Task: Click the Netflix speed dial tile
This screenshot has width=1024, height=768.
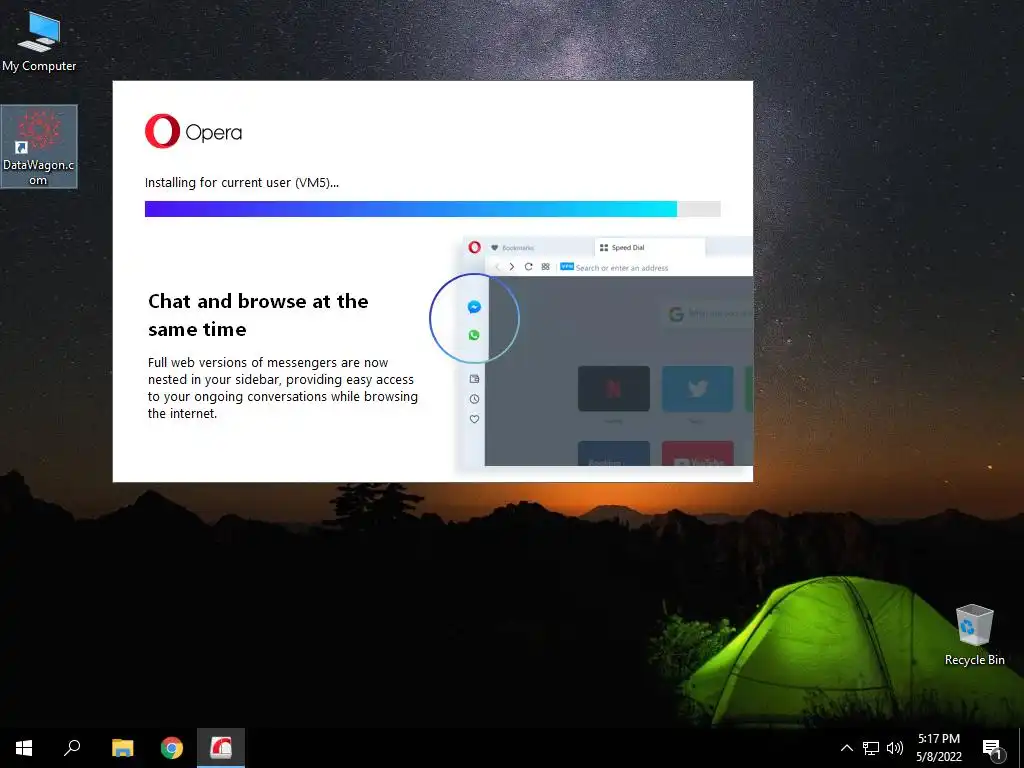Action: (614, 389)
